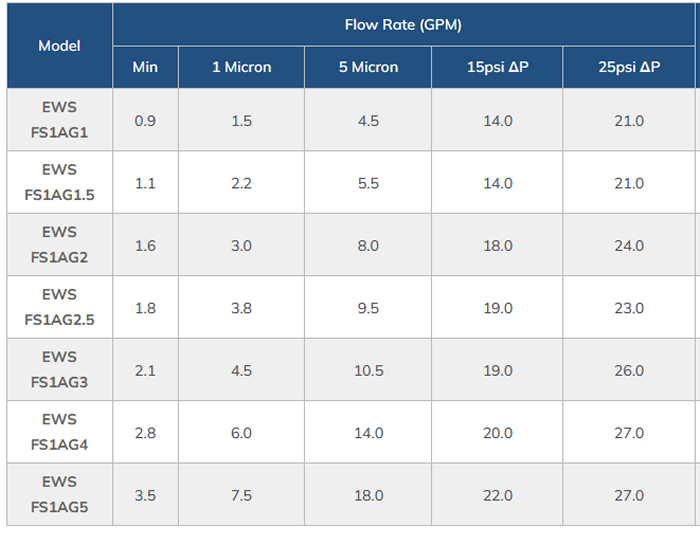The height and width of the screenshot is (545, 700).
Task: Select the EWS FS1AG1.5 model cell
Action: (59, 182)
